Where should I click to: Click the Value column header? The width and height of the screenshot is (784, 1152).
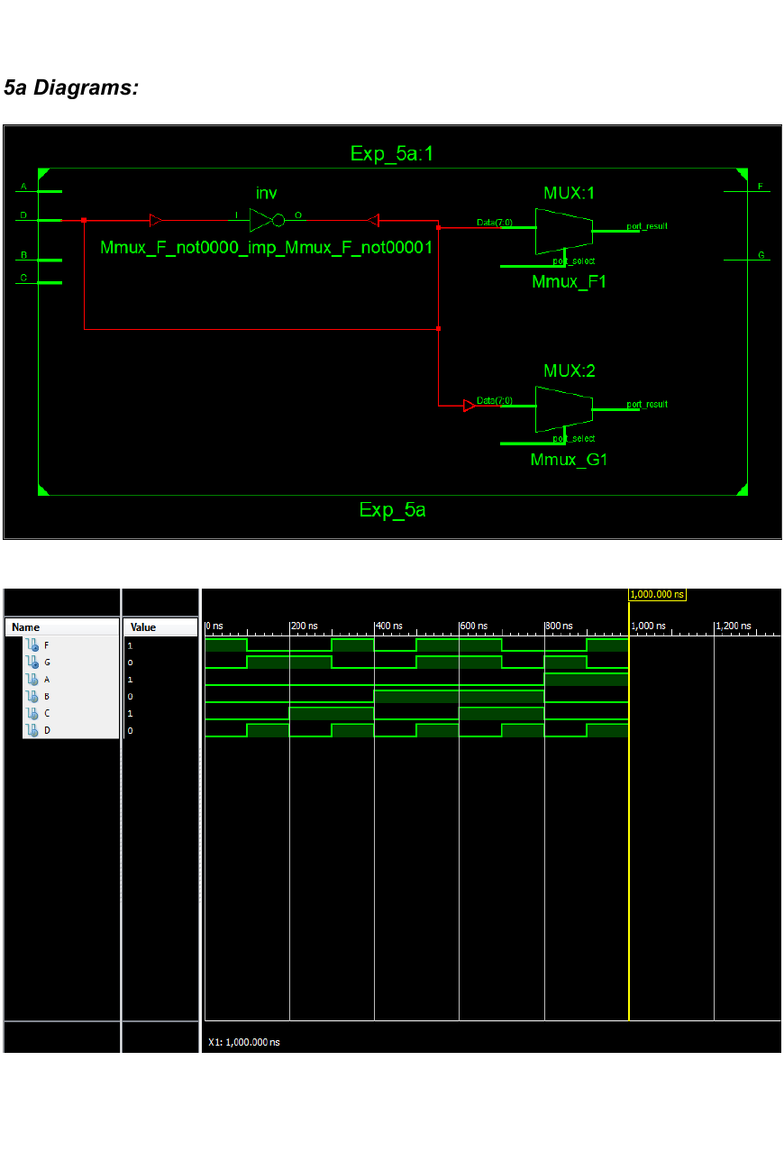coord(160,627)
